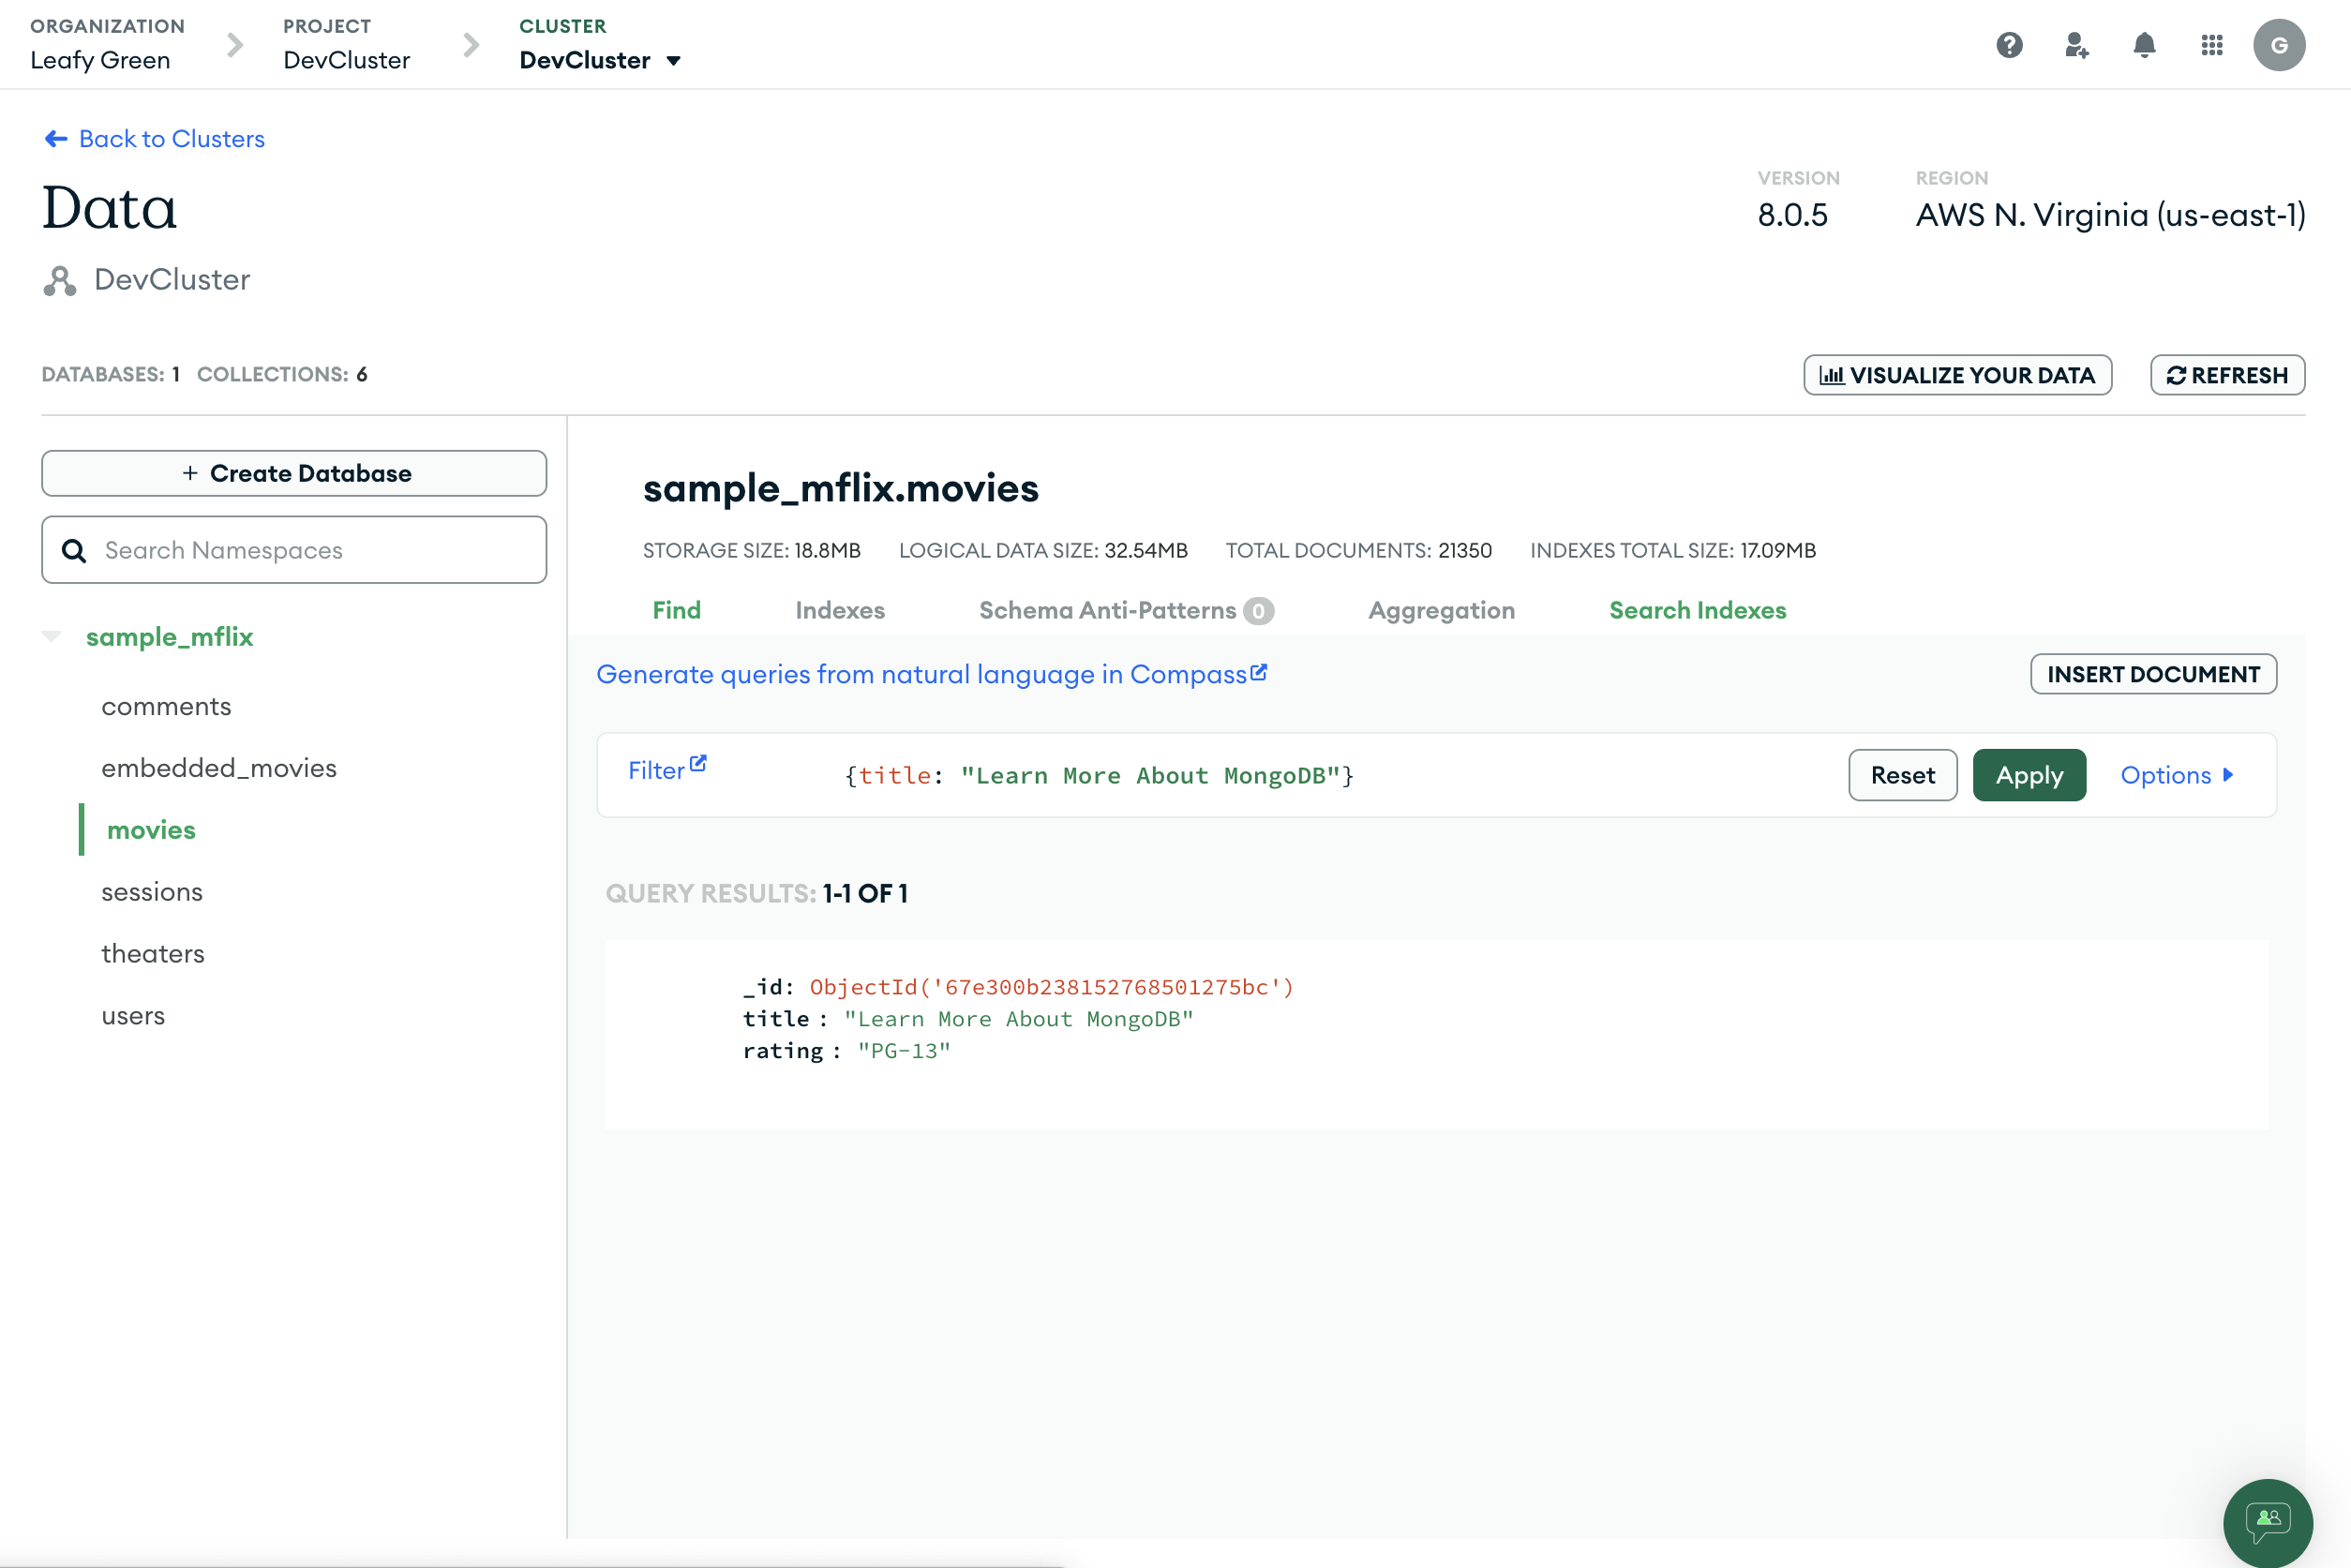The height and width of the screenshot is (1568, 2351).
Task: Apply the current filter query
Action: coord(2029,775)
